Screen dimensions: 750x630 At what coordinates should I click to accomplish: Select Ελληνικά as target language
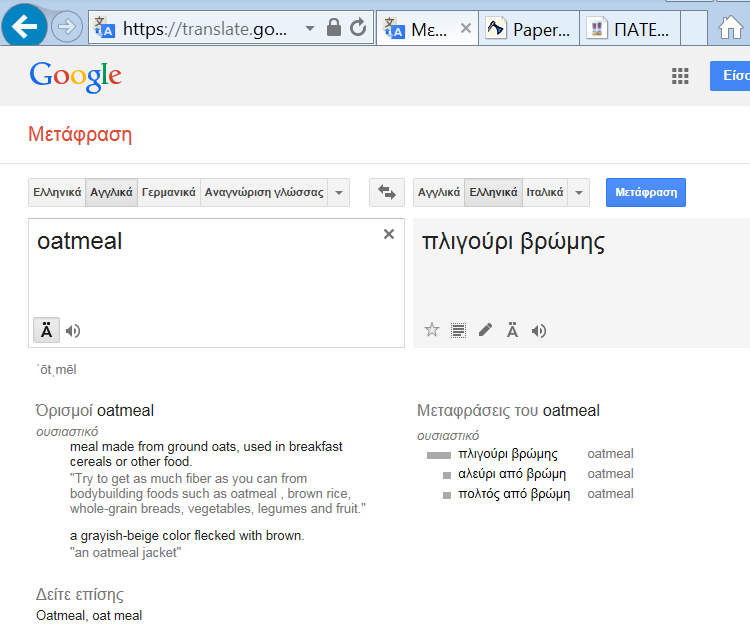tap(493, 192)
